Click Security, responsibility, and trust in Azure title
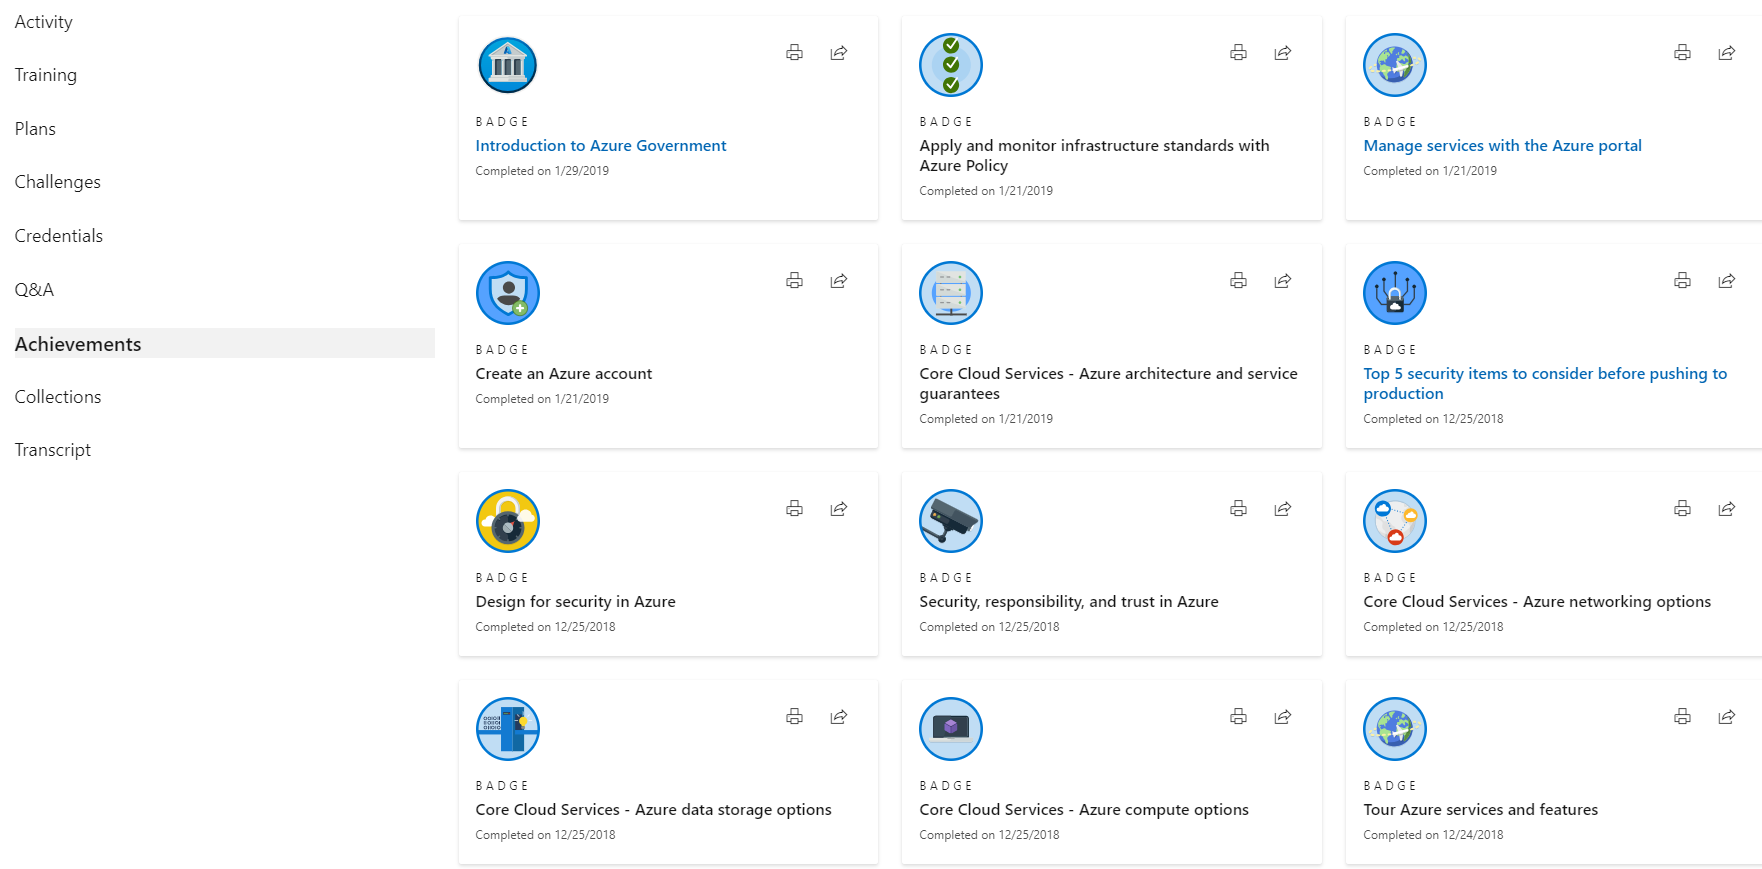 coord(1069,602)
